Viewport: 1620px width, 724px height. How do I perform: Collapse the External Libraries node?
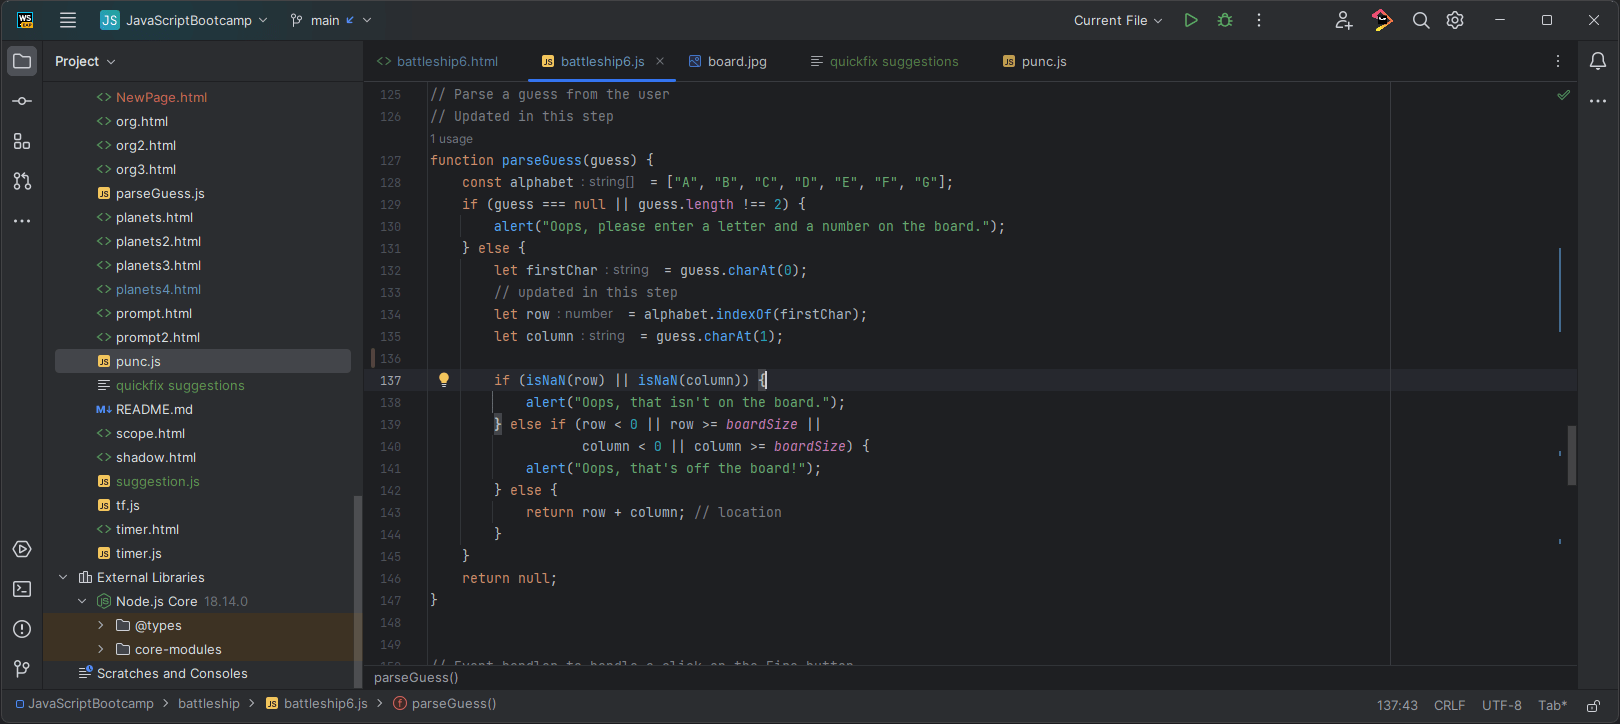click(x=63, y=577)
